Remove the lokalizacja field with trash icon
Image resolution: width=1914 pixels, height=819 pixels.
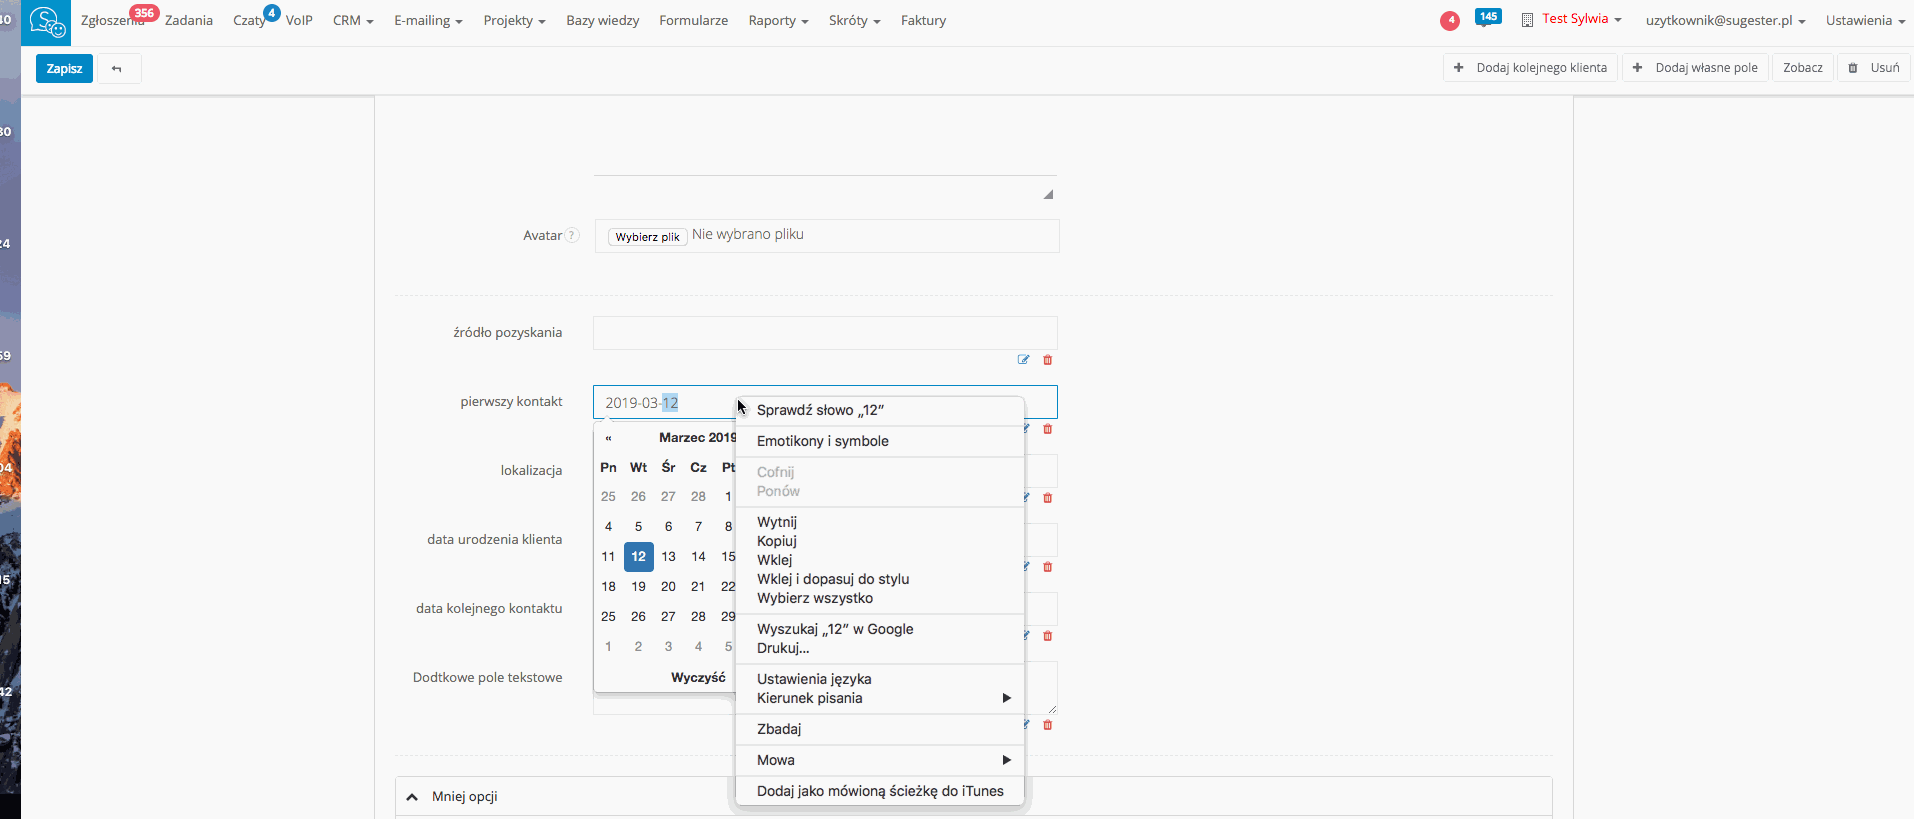[1048, 498]
